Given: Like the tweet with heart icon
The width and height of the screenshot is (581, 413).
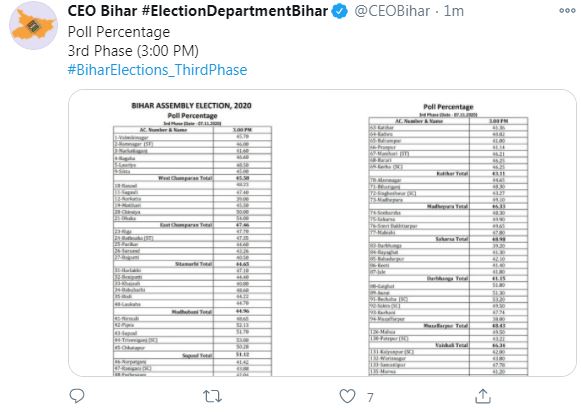Looking at the screenshot, I should click(347, 396).
